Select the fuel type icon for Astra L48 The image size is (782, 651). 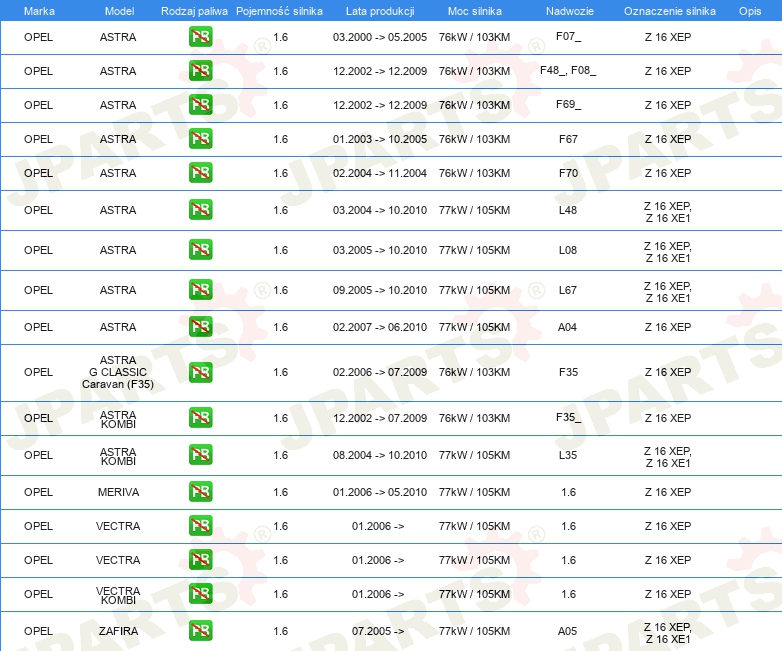click(200, 210)
